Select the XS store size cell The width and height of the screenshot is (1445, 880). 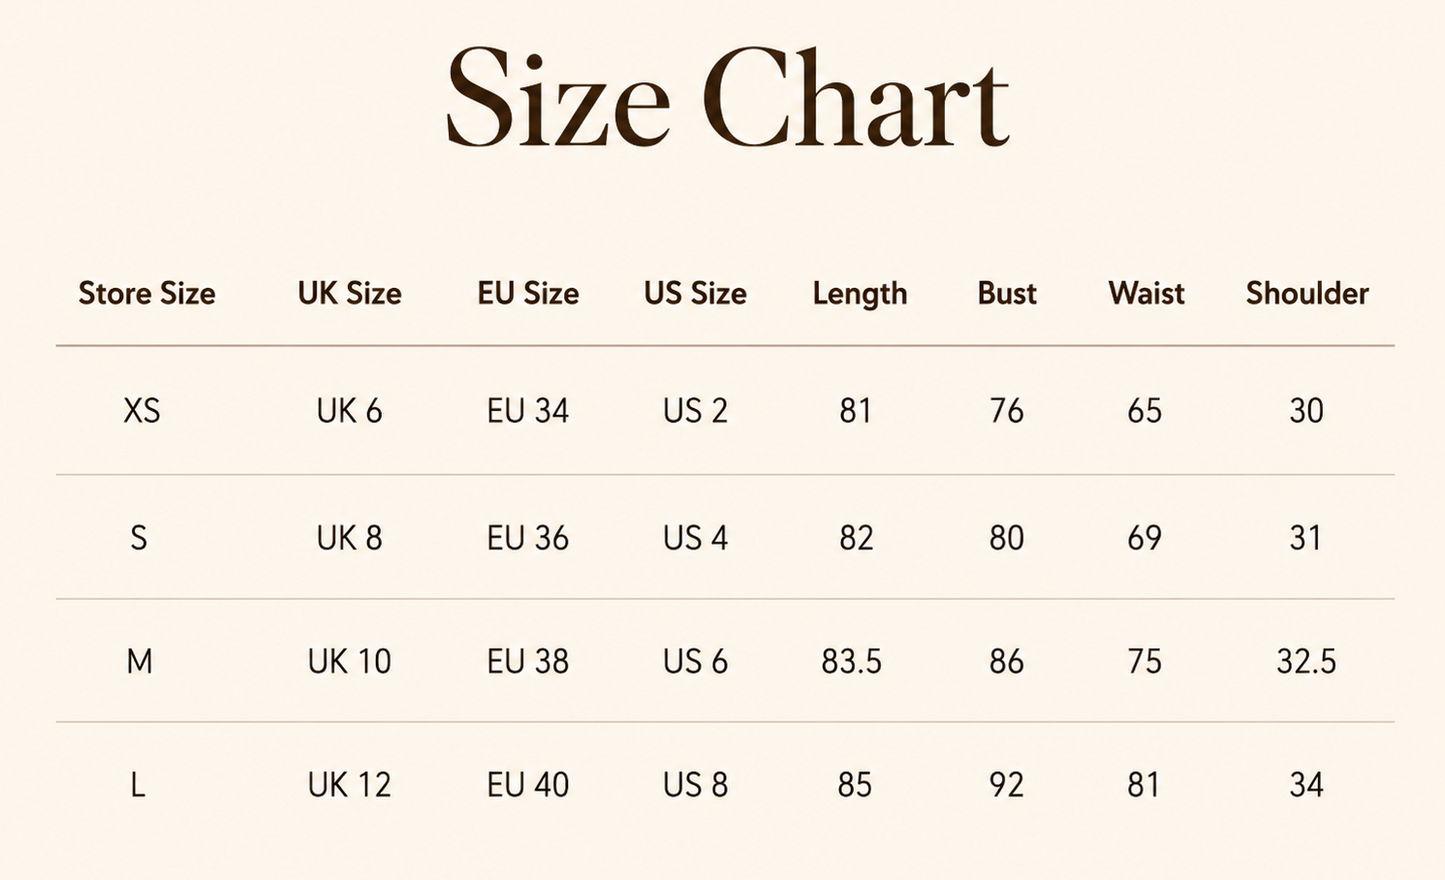pyautogui.click(x=142, y=411)
